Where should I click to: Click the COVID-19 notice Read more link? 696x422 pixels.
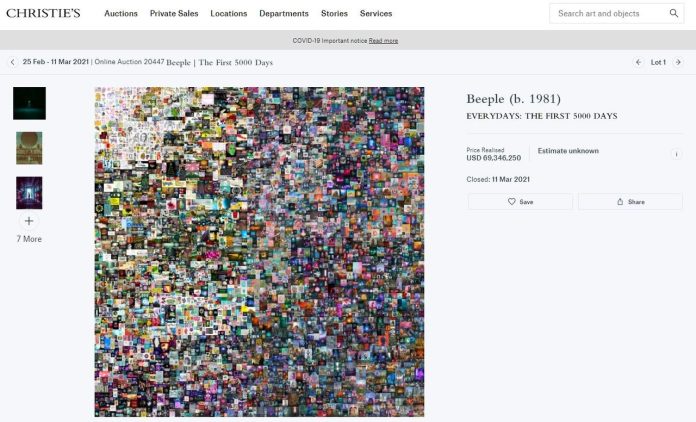coord(383,41)
